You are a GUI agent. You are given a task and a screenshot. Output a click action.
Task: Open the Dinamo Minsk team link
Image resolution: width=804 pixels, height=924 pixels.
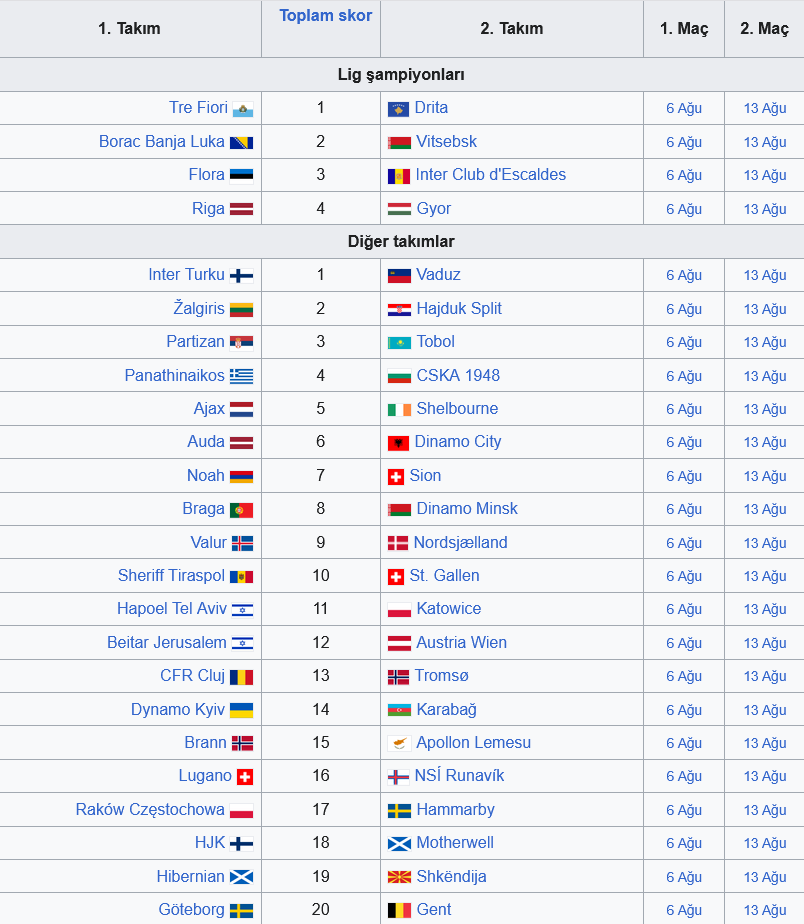467,509
